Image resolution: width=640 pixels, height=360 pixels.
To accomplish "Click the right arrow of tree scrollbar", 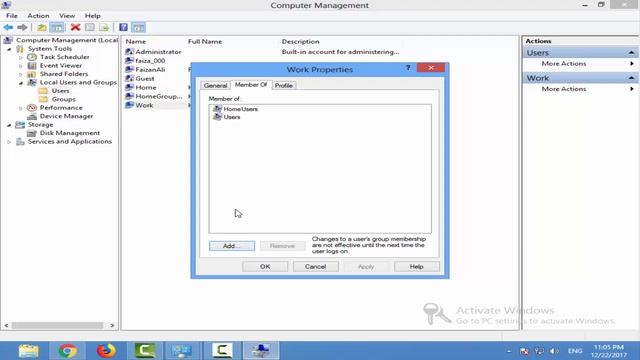I will point(112,325).
